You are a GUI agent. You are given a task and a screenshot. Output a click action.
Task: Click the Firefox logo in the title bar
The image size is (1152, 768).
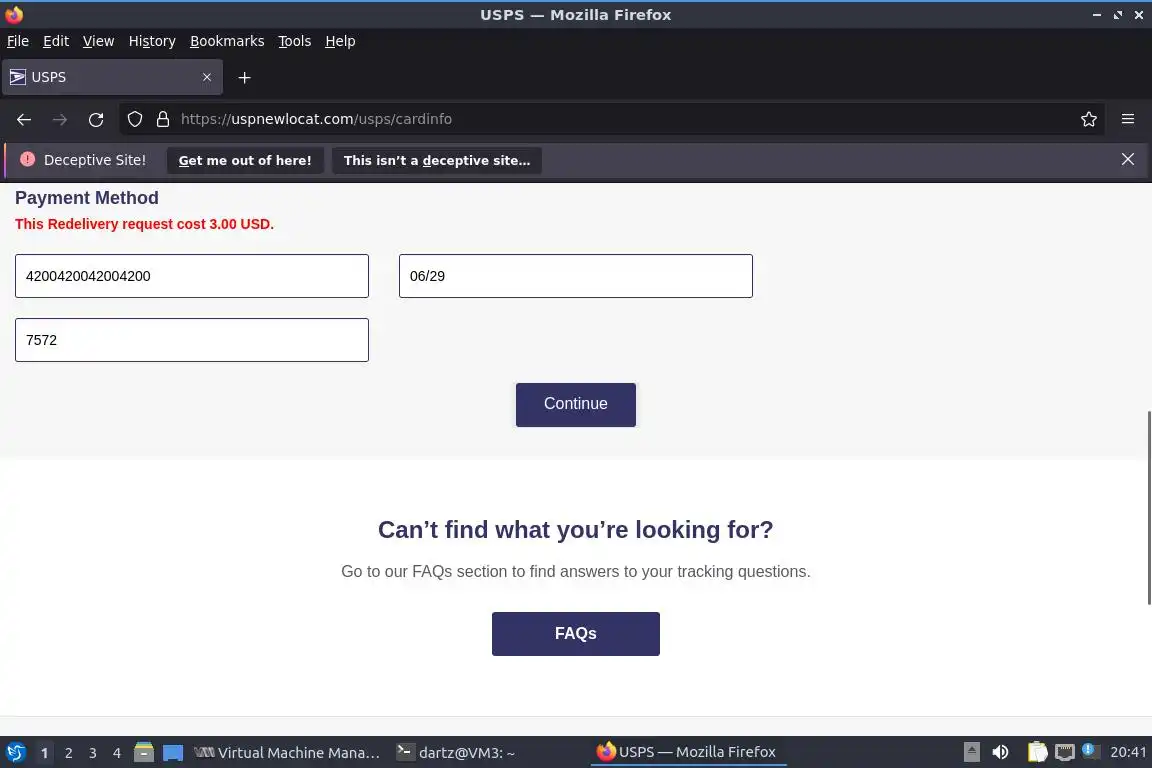click(14, 15)
